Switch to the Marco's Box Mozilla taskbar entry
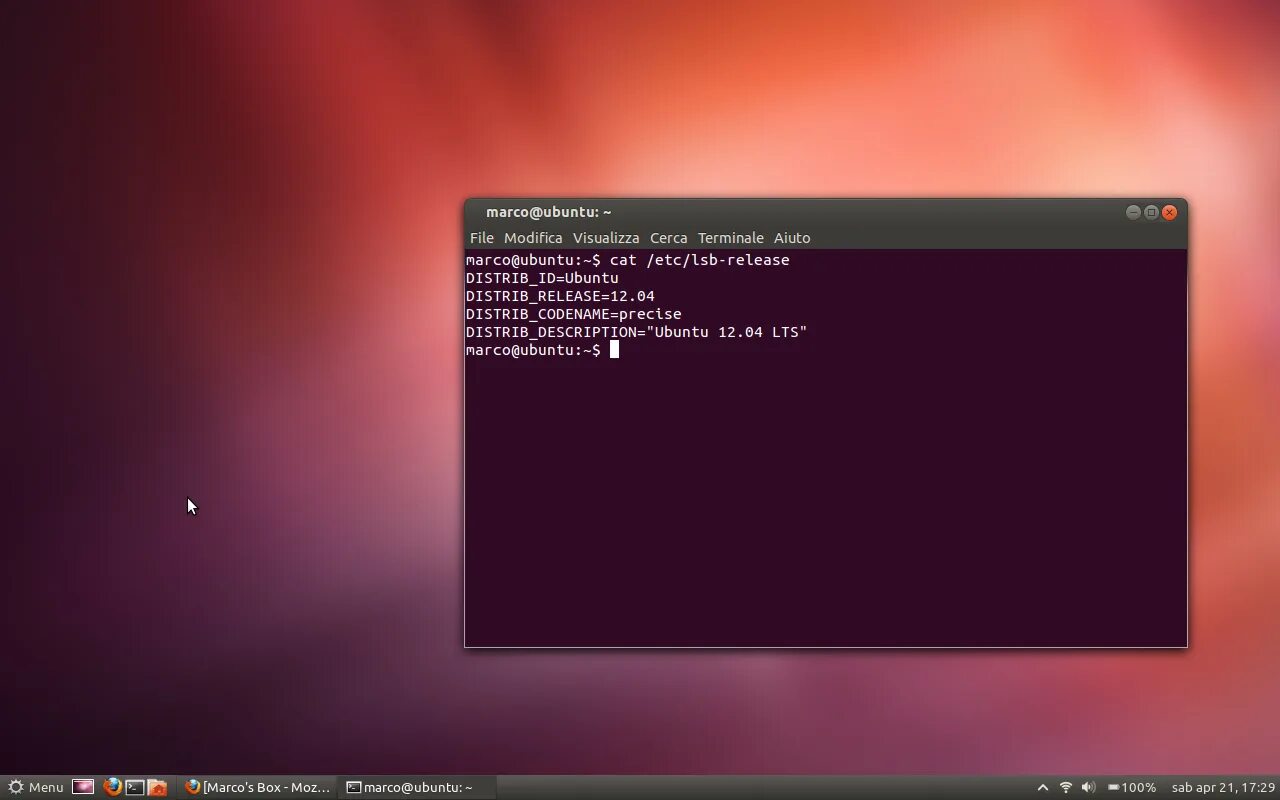The height and width of the screenshot is (800, 1280). point(257,787)
